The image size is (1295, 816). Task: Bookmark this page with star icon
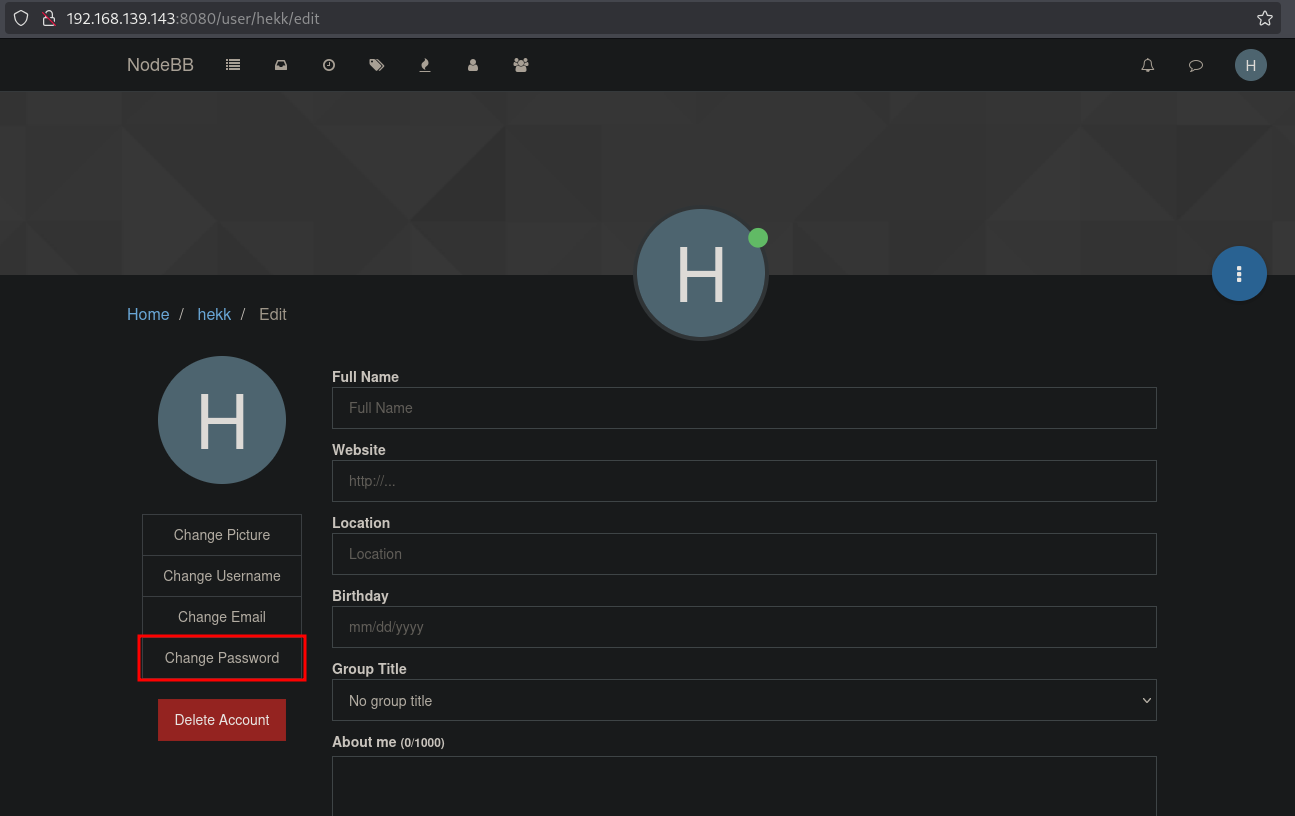click(x=1265, y=18)
